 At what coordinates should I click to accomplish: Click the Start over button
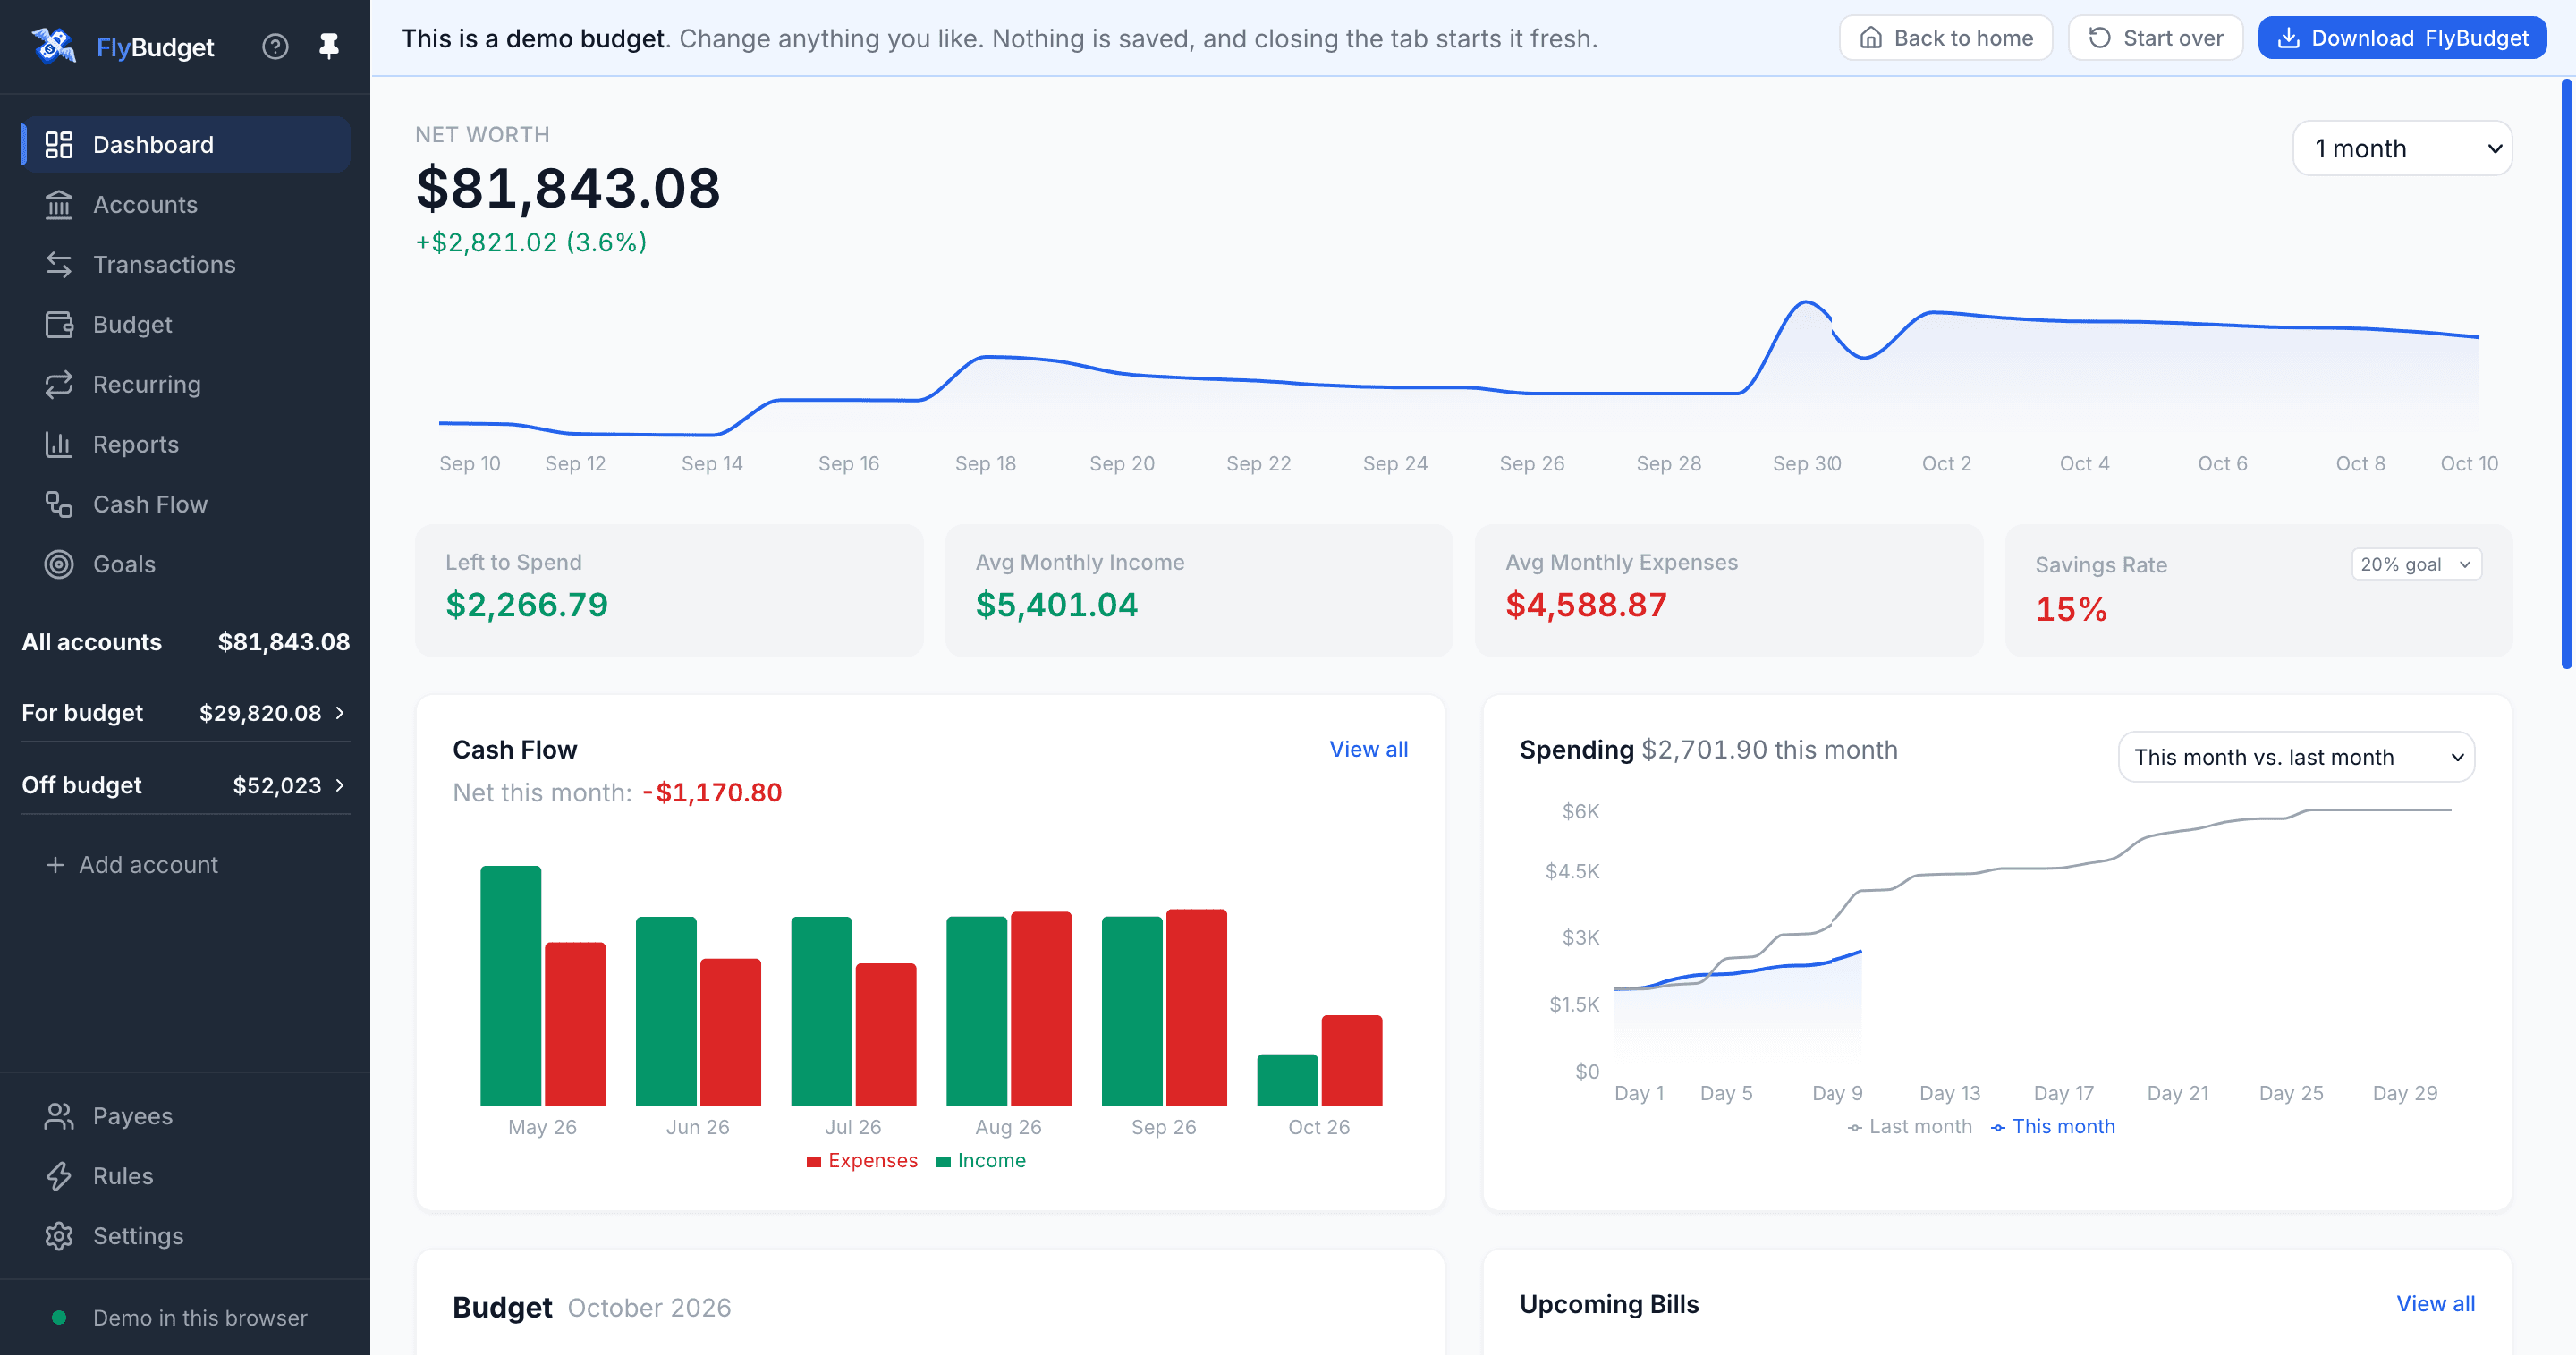click(x=2155, y=38)
